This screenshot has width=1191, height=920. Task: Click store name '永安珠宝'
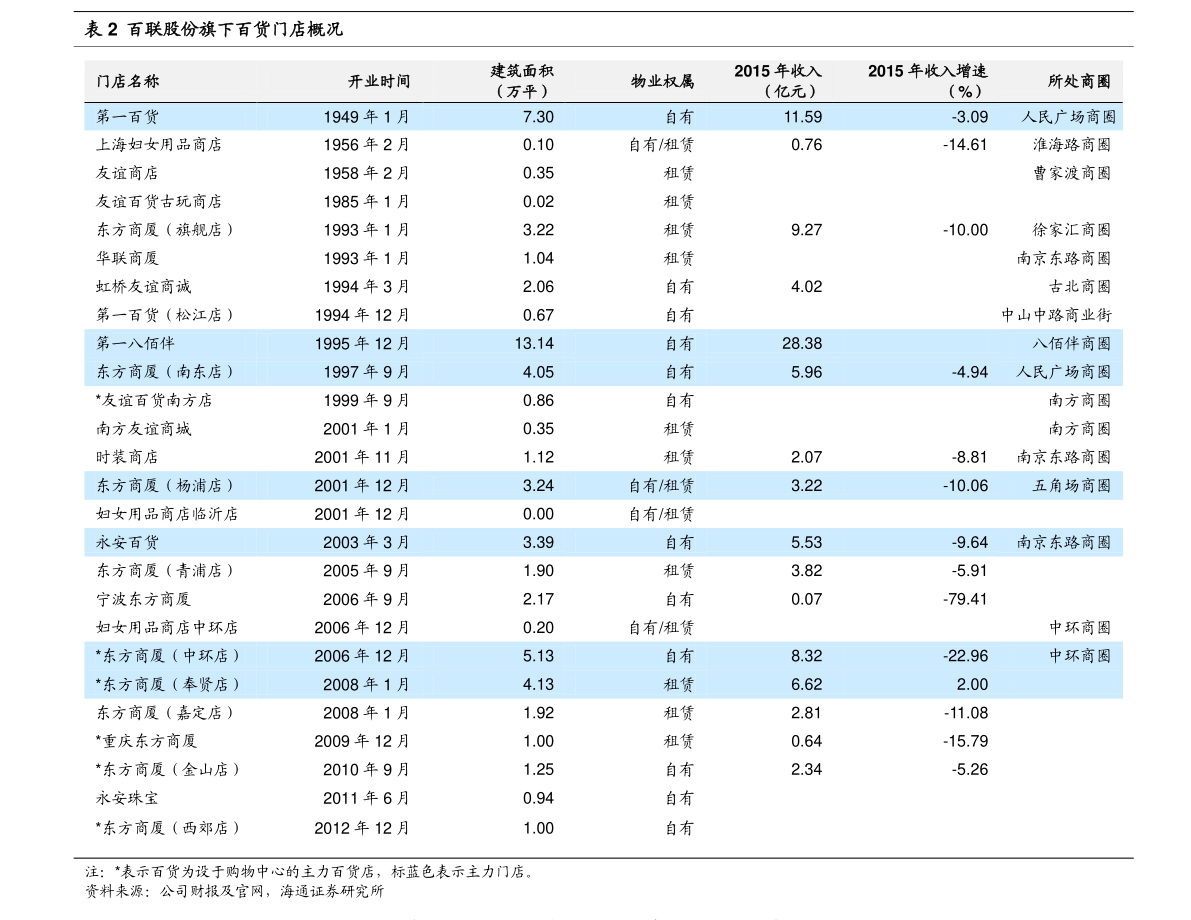click(127, 798)
